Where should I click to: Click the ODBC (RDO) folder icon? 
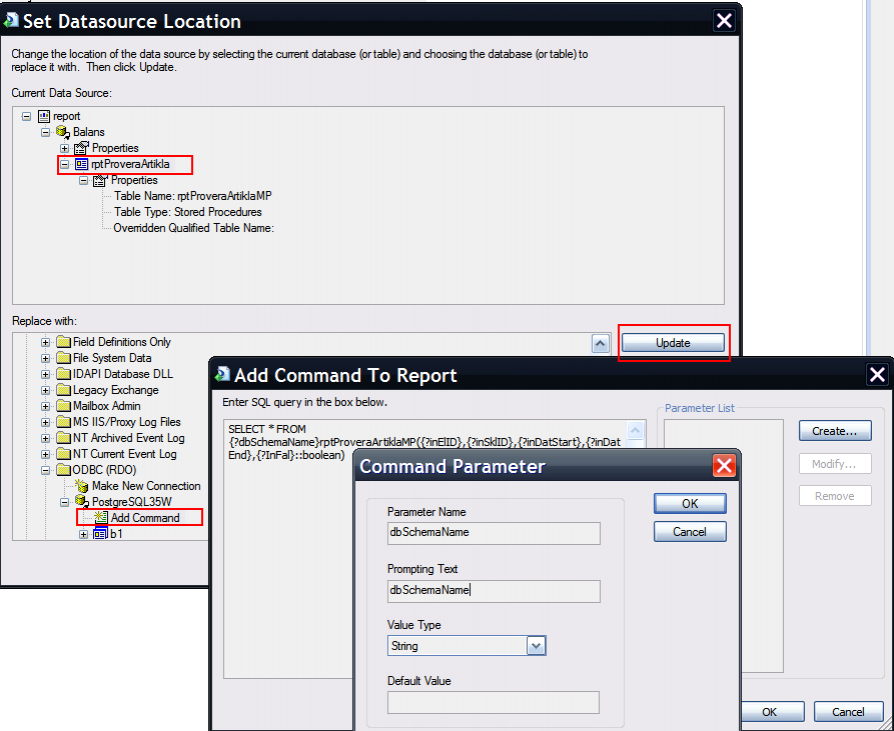[63, 470]
